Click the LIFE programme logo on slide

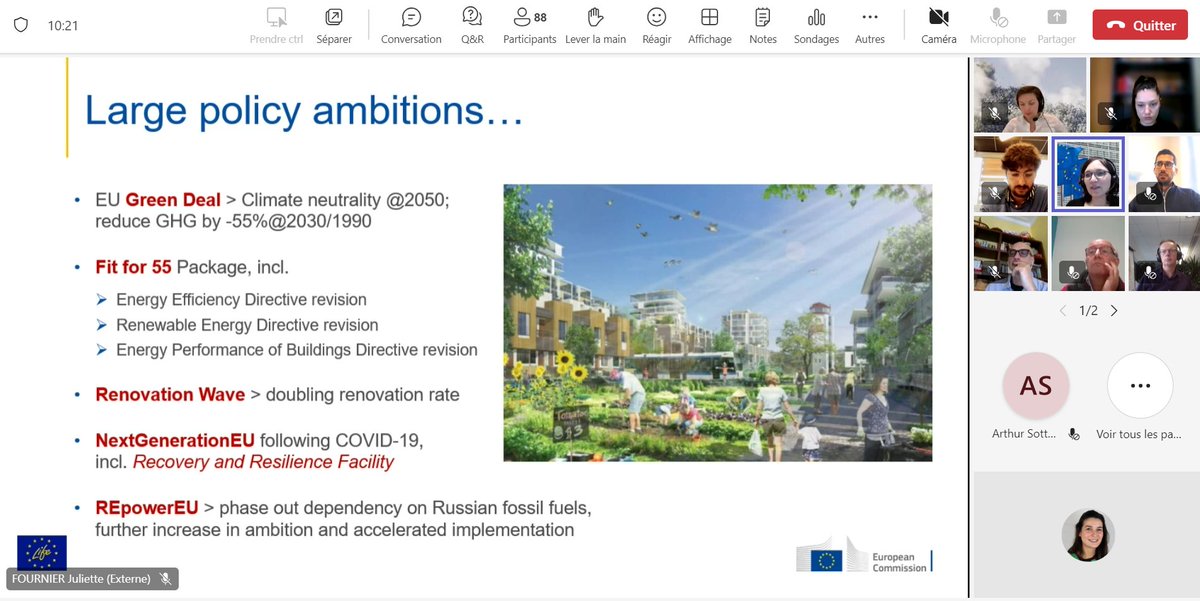click(x=42, y=552)
